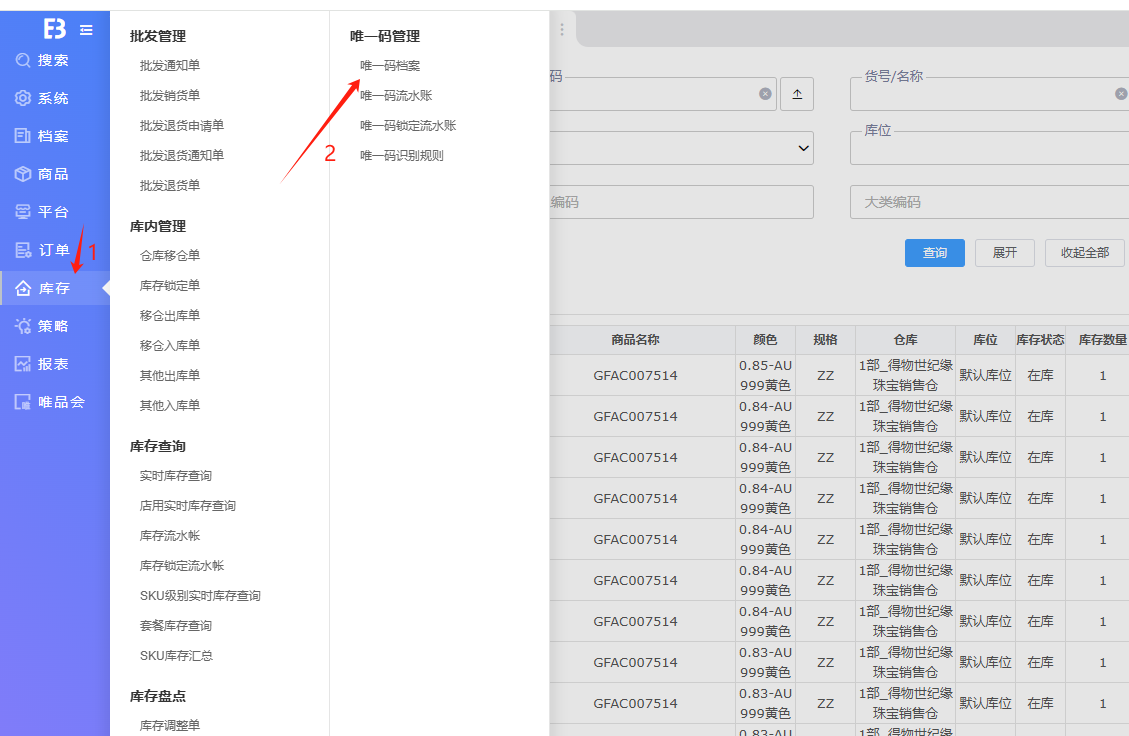Click 收起全部 to collapse all

(x=1084, y=253)
